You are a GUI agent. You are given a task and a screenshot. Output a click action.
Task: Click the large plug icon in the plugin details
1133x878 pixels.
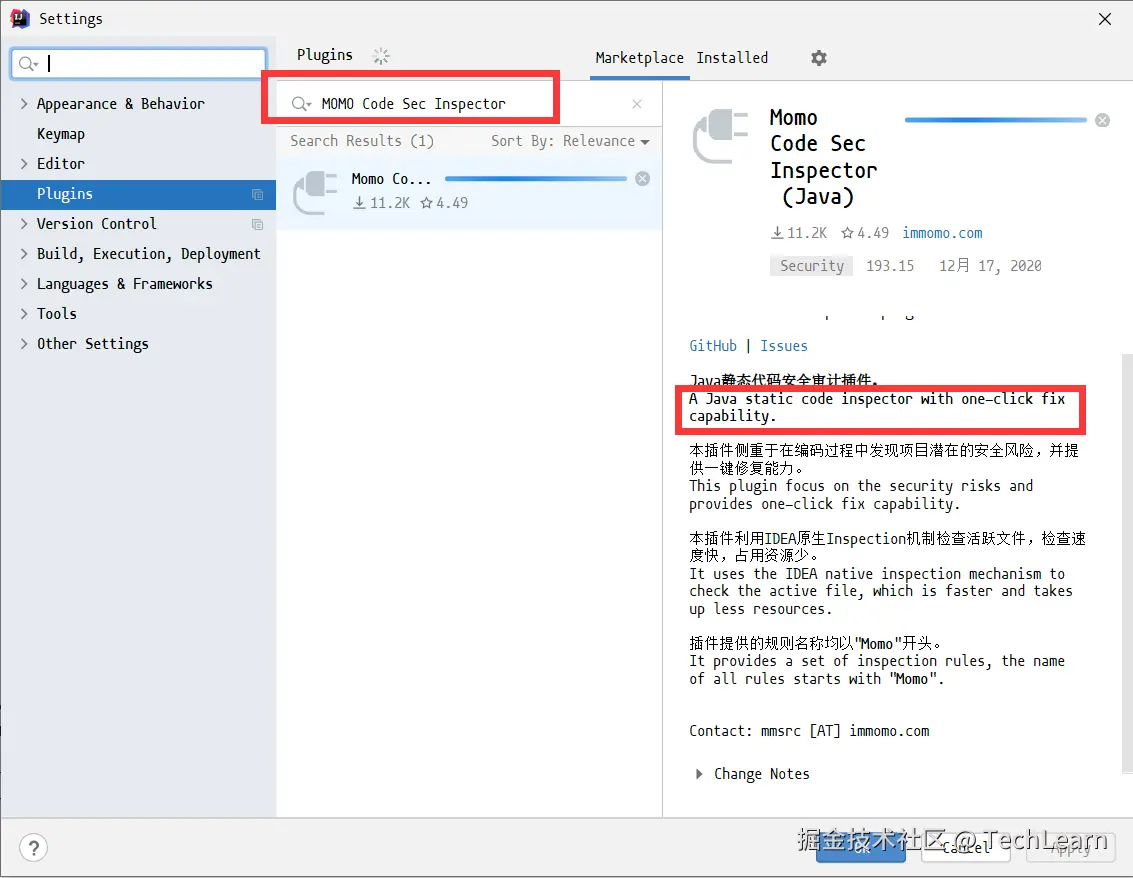(x=720, y=136)
